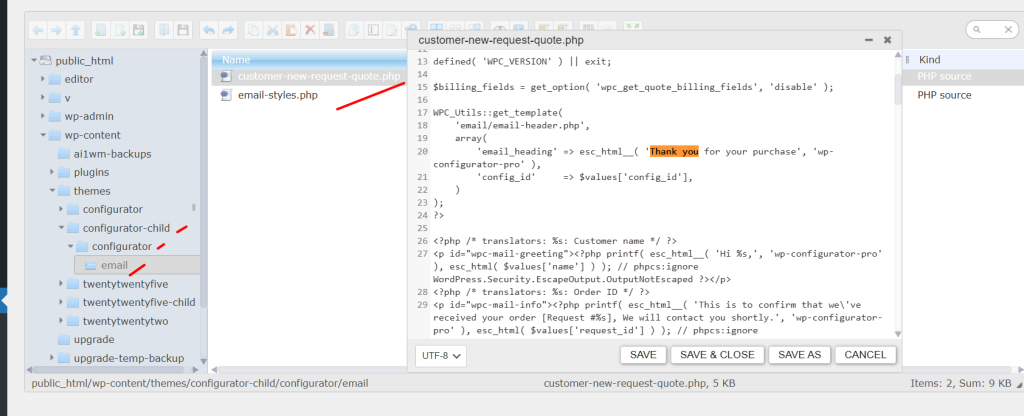
Task: Collapse the wp-content folder arrow
Action: [x=43, y=135]
